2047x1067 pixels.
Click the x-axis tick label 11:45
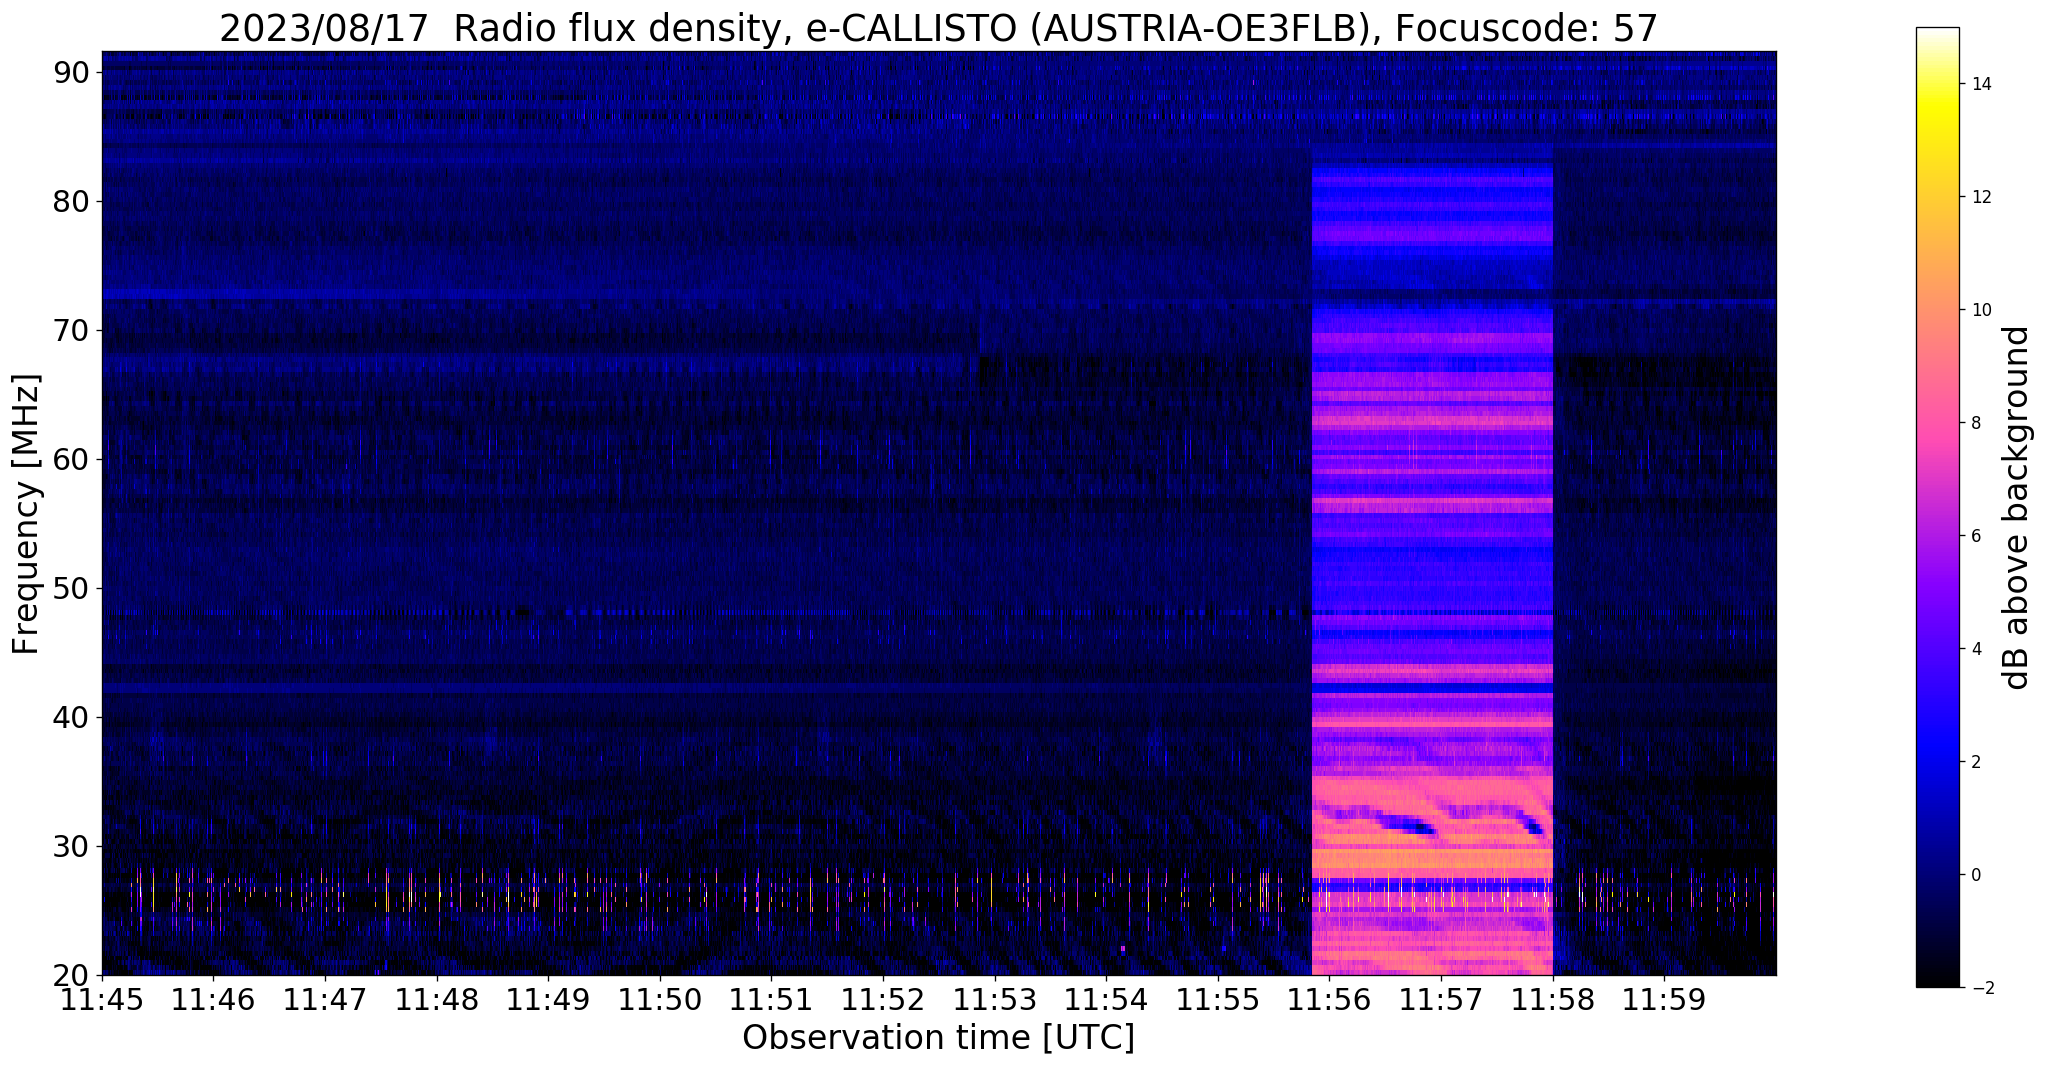[x=102, y=999]
